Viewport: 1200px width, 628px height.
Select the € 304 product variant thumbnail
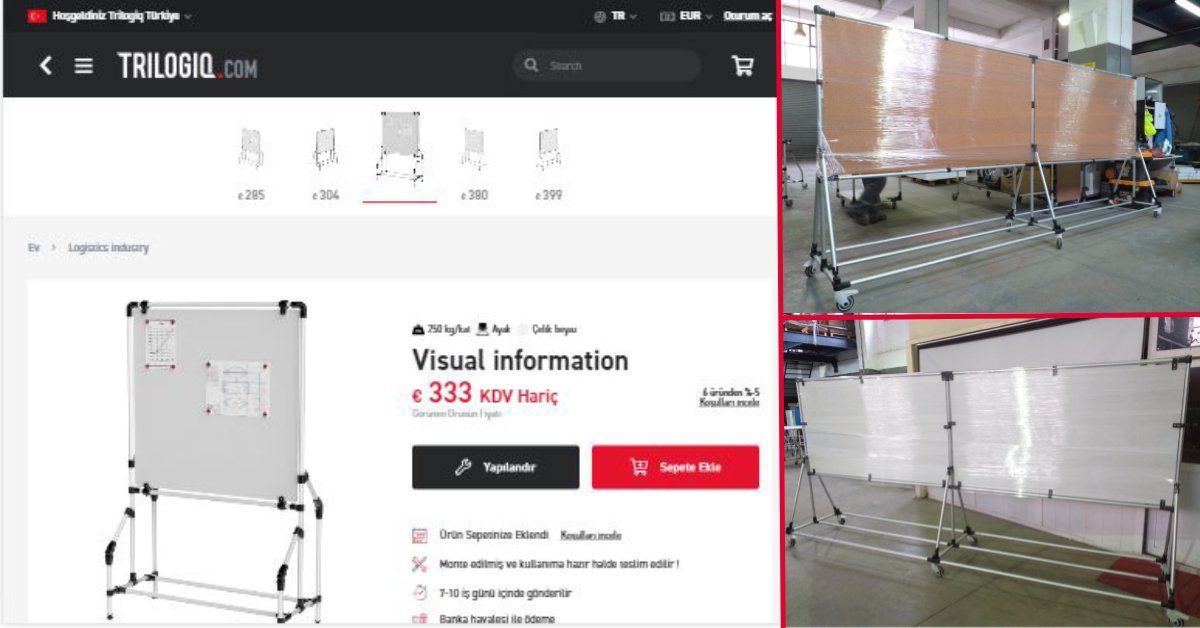tap(325, 164)
